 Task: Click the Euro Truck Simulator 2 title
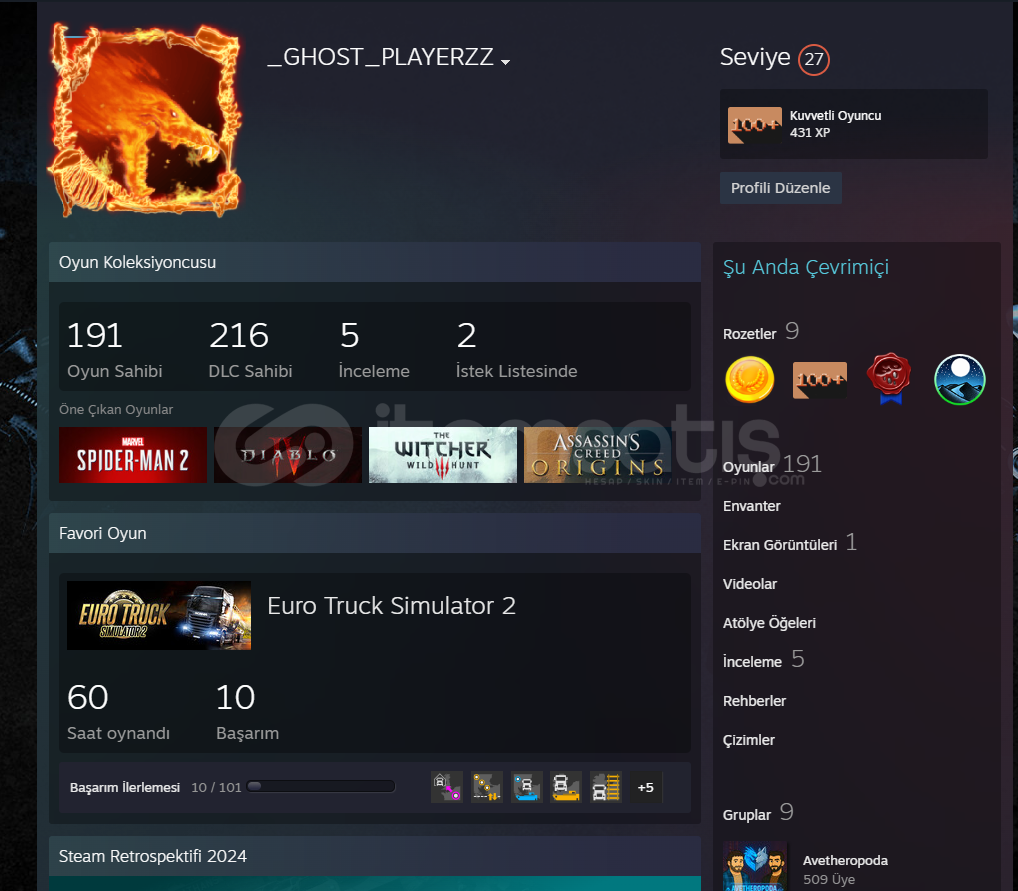(x=391, y=606)
